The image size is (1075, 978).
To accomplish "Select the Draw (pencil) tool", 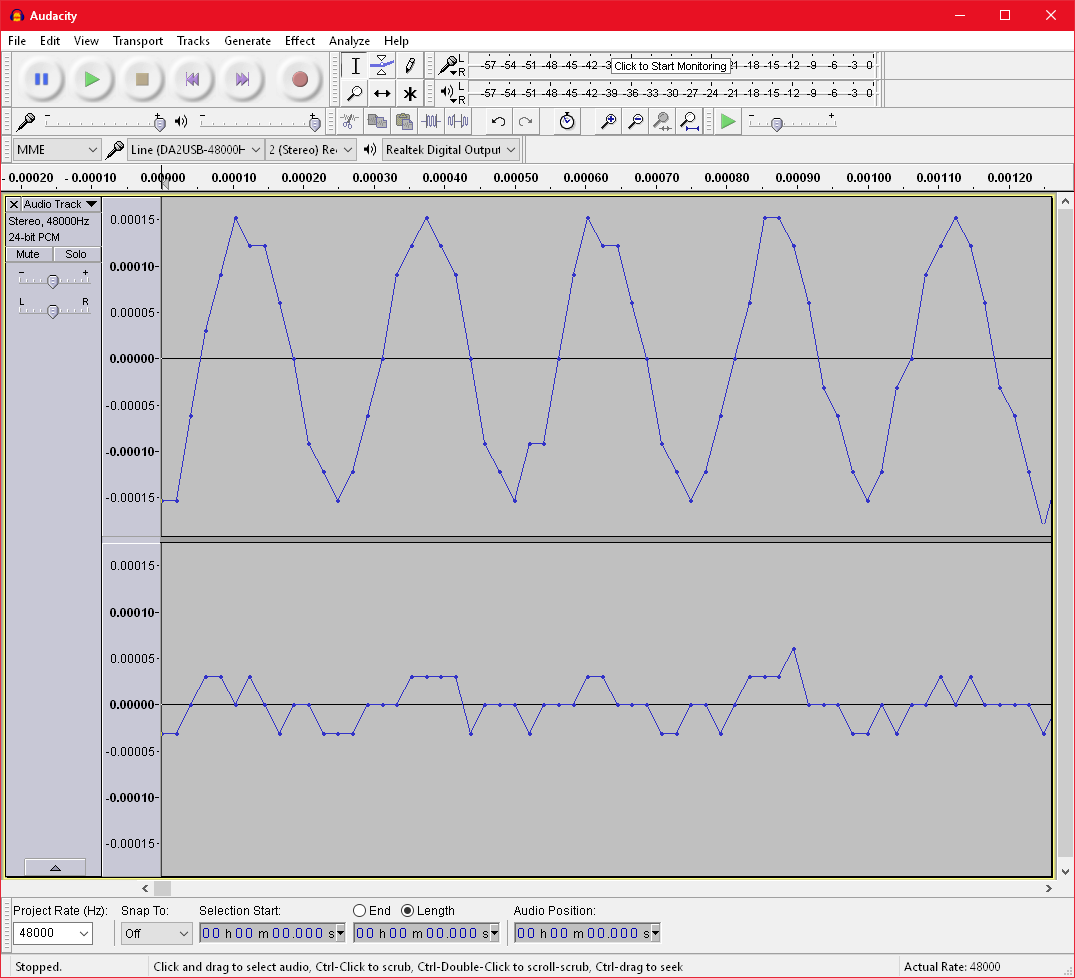I will pyautogui.click(x=409, y=66).
